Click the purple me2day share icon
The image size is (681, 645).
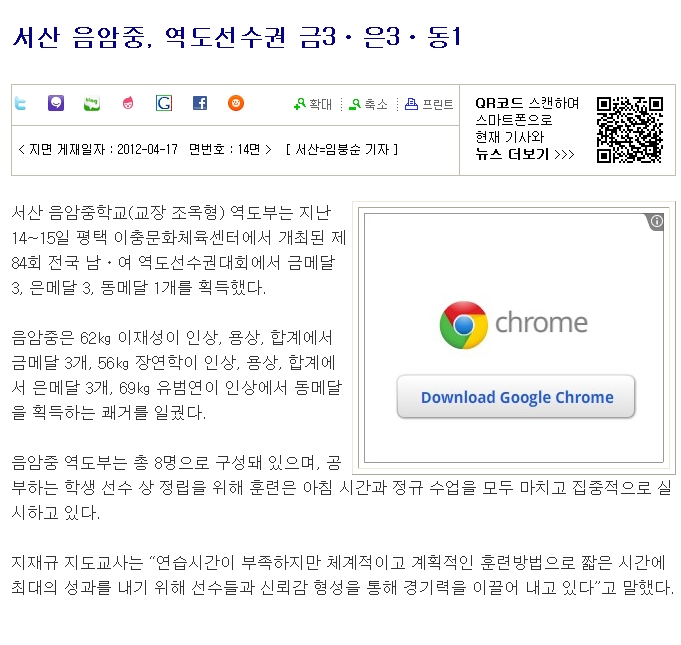pyautogui.click(x=56, y=103)
